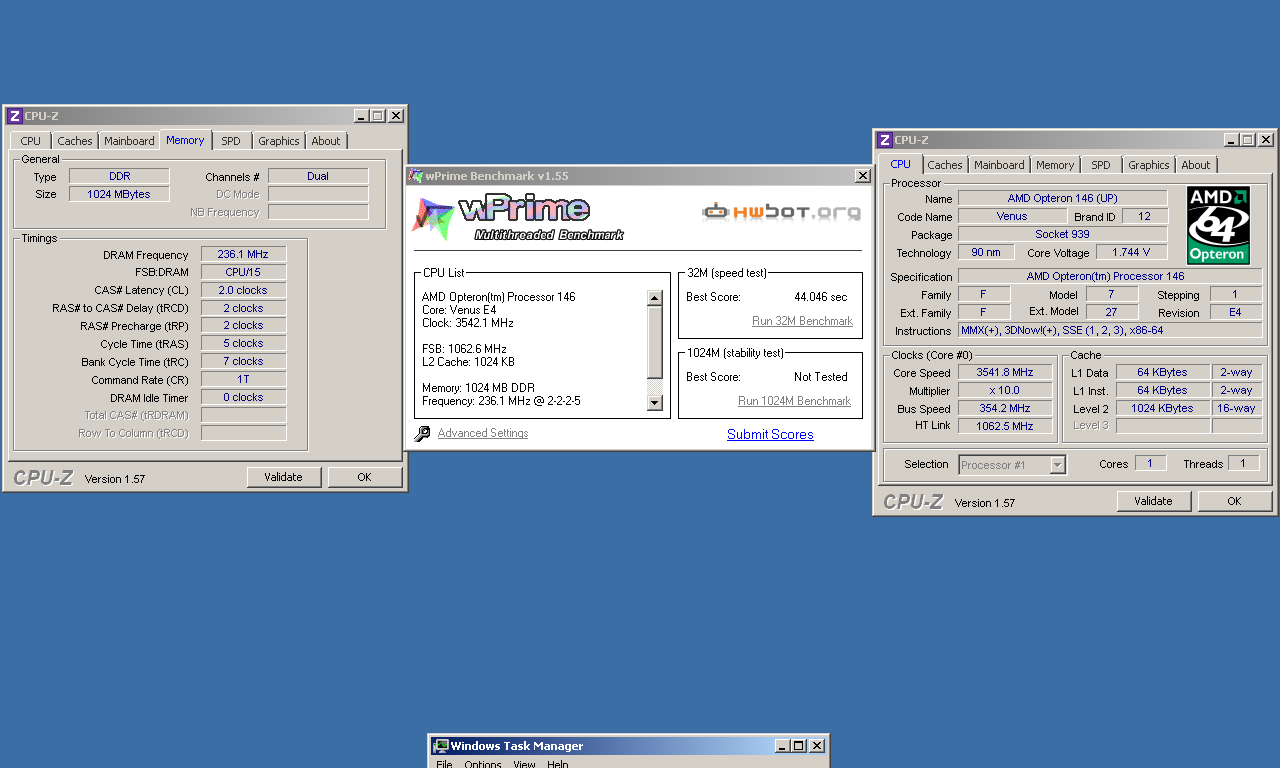Click Validate in the right CPU-Z CPU window
Screen dimensions: 1280x768
click(x=1154, y=501)
